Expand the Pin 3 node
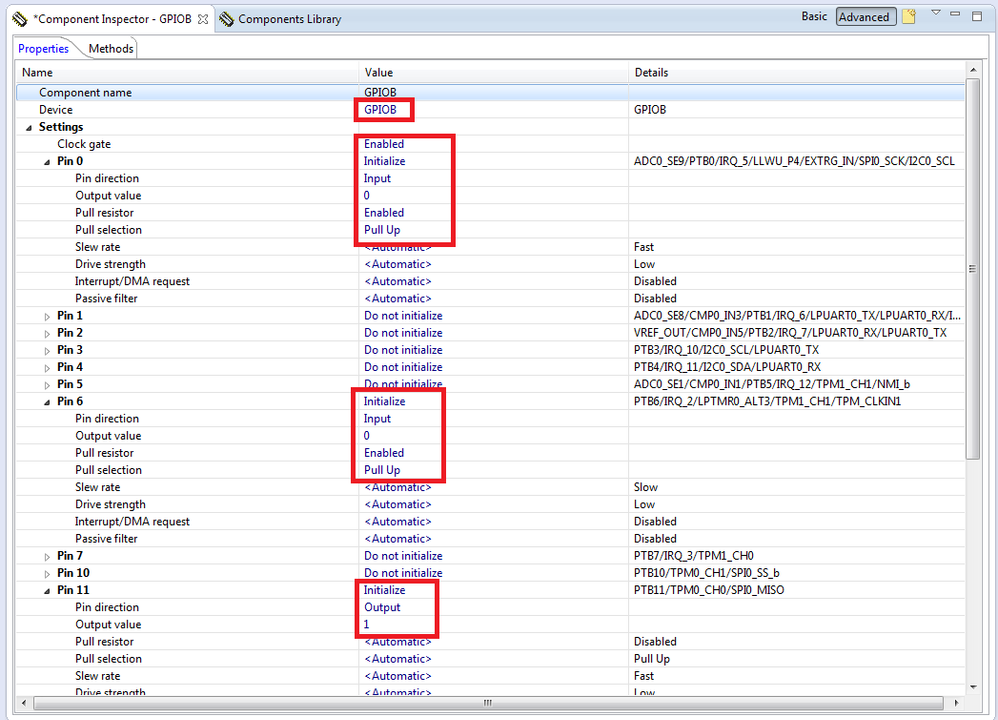The height and width of the screenshot is (720, 998). [x=46, y=351]
